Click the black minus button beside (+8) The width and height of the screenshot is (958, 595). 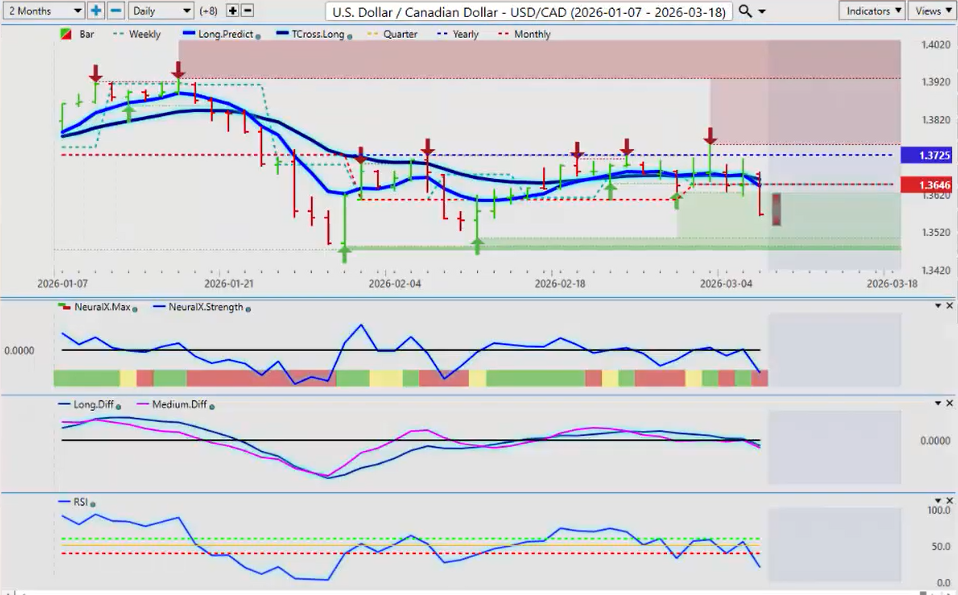(x=248, y=10)
